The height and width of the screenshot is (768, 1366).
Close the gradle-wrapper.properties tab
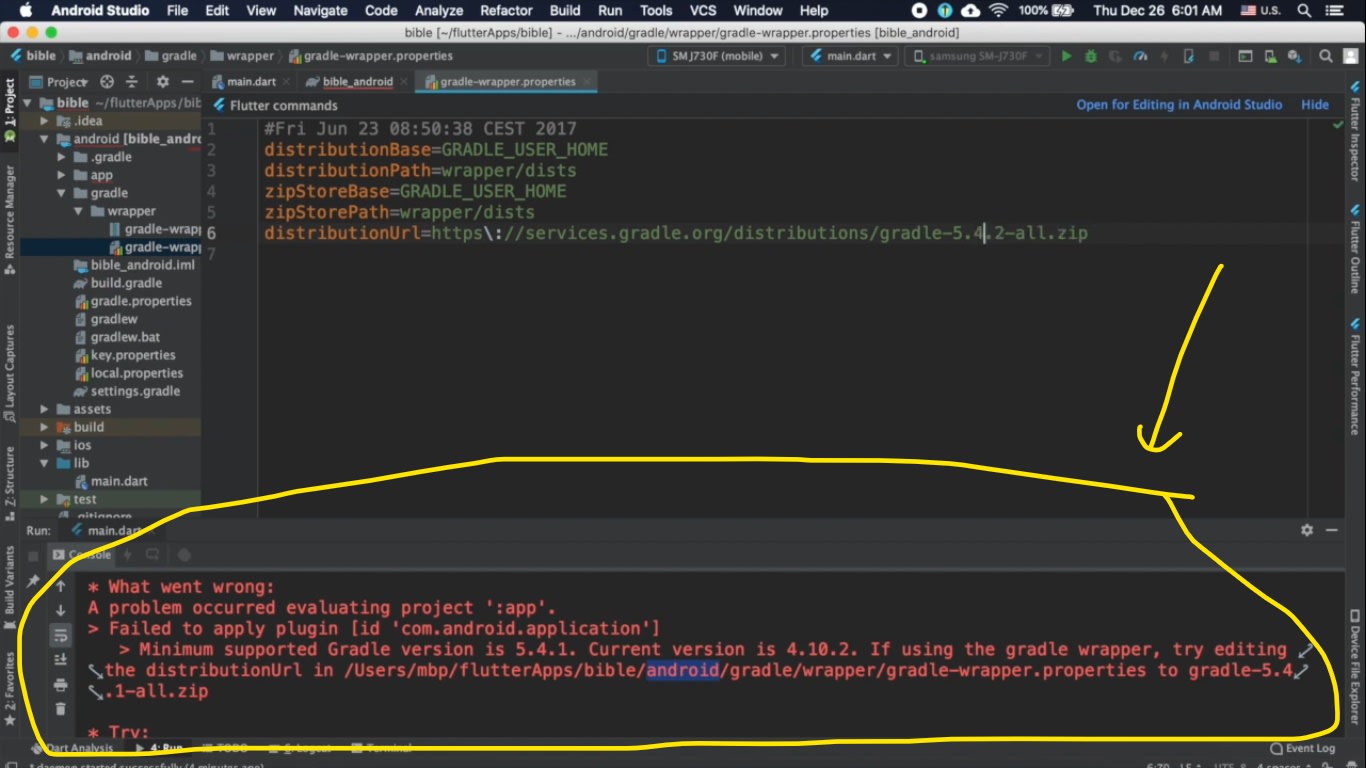(x=587, y=82)
